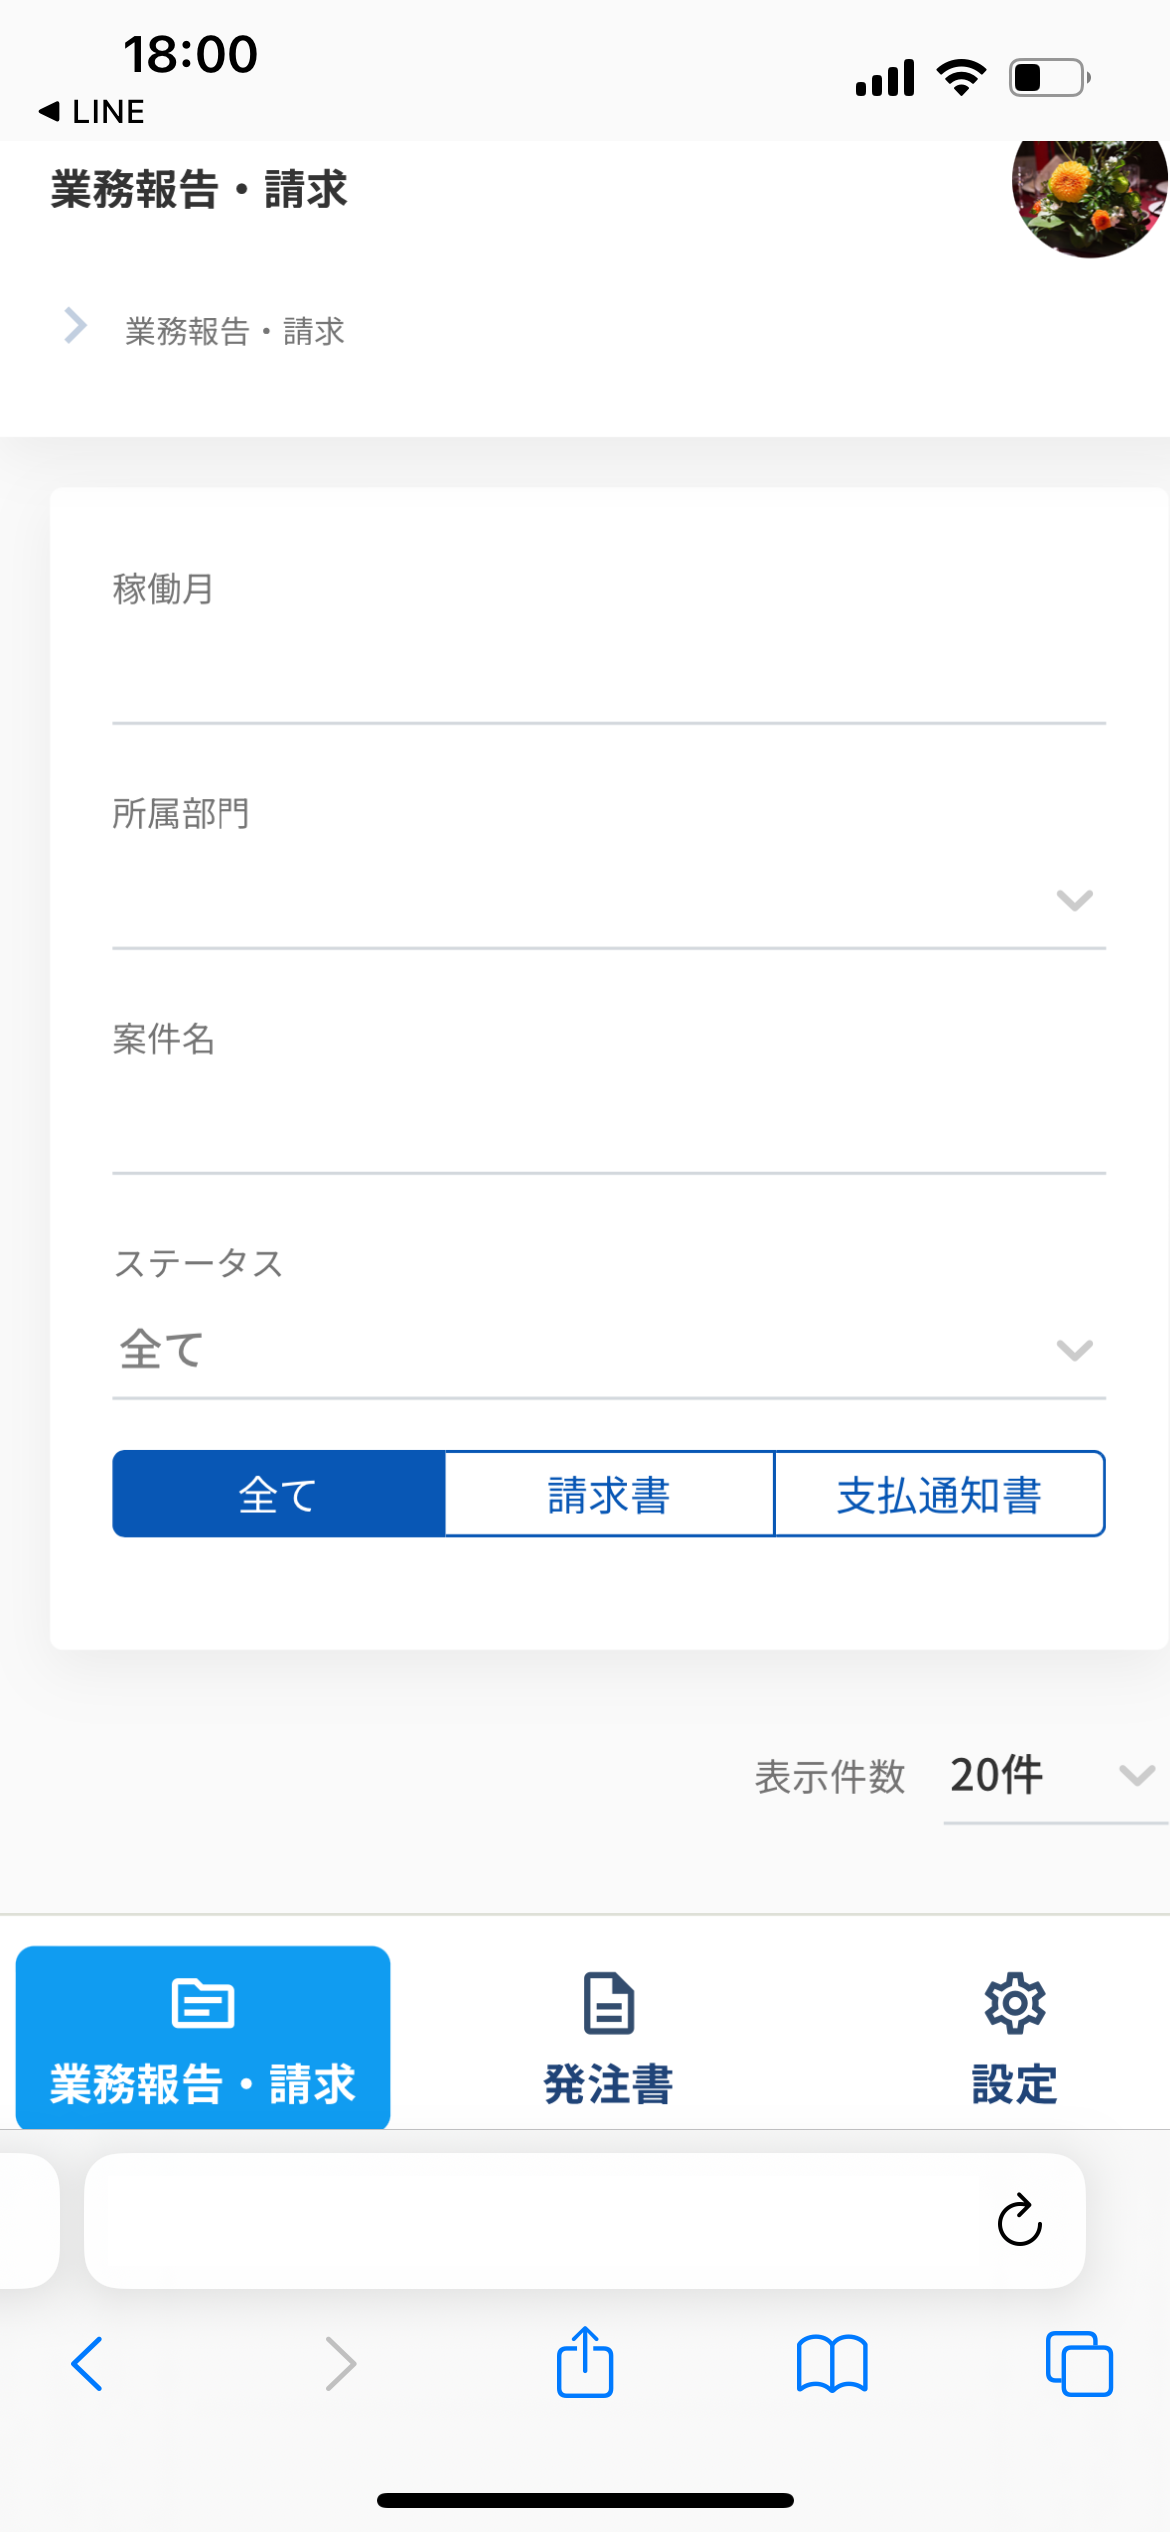Open Safari bookmarks book icon
The width and height of the screenshot is (1170, 2532).
coord(832,2364)
